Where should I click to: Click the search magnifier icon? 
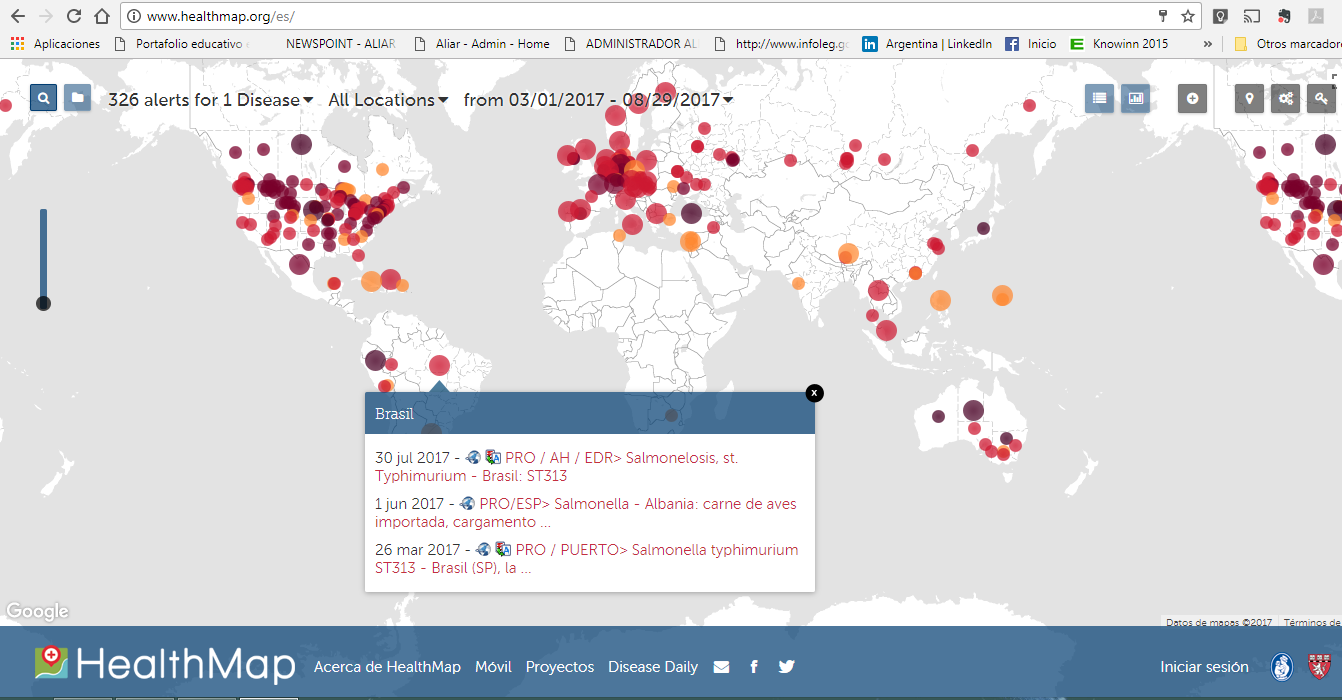(44, 98)
